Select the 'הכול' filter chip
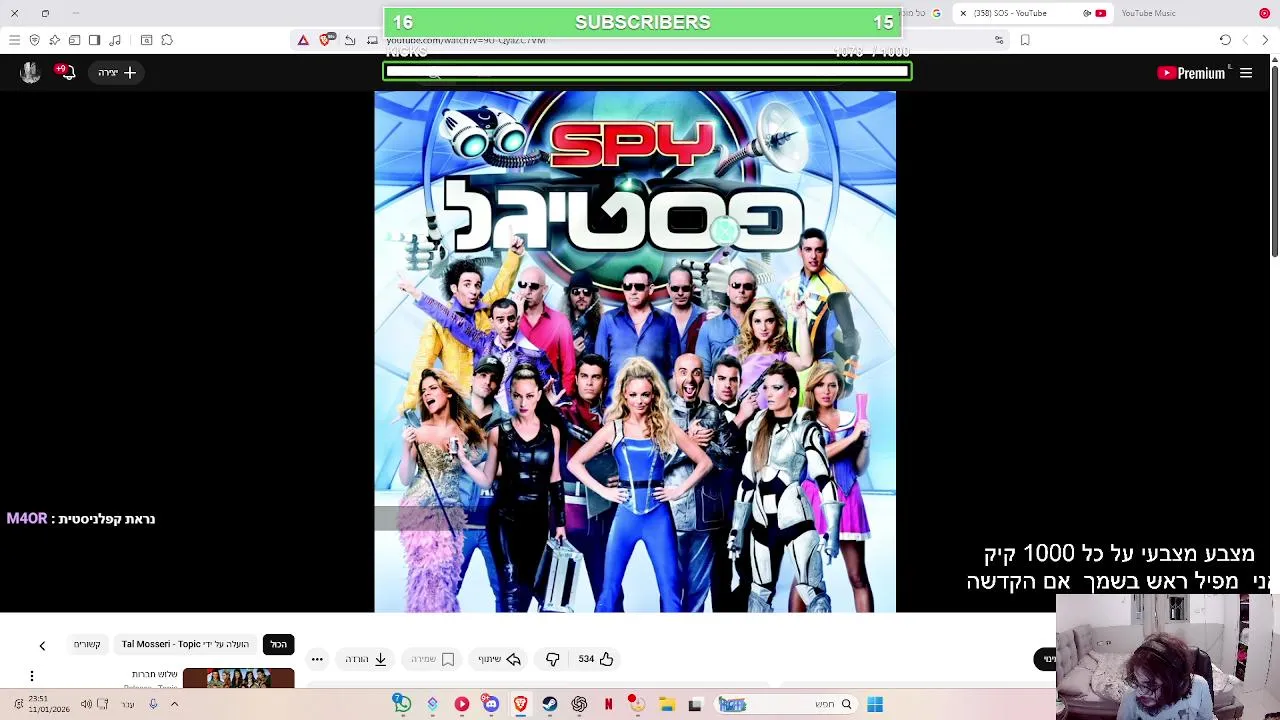Image resolution: width=1280 pixels, height=720 pixels. 279,644
